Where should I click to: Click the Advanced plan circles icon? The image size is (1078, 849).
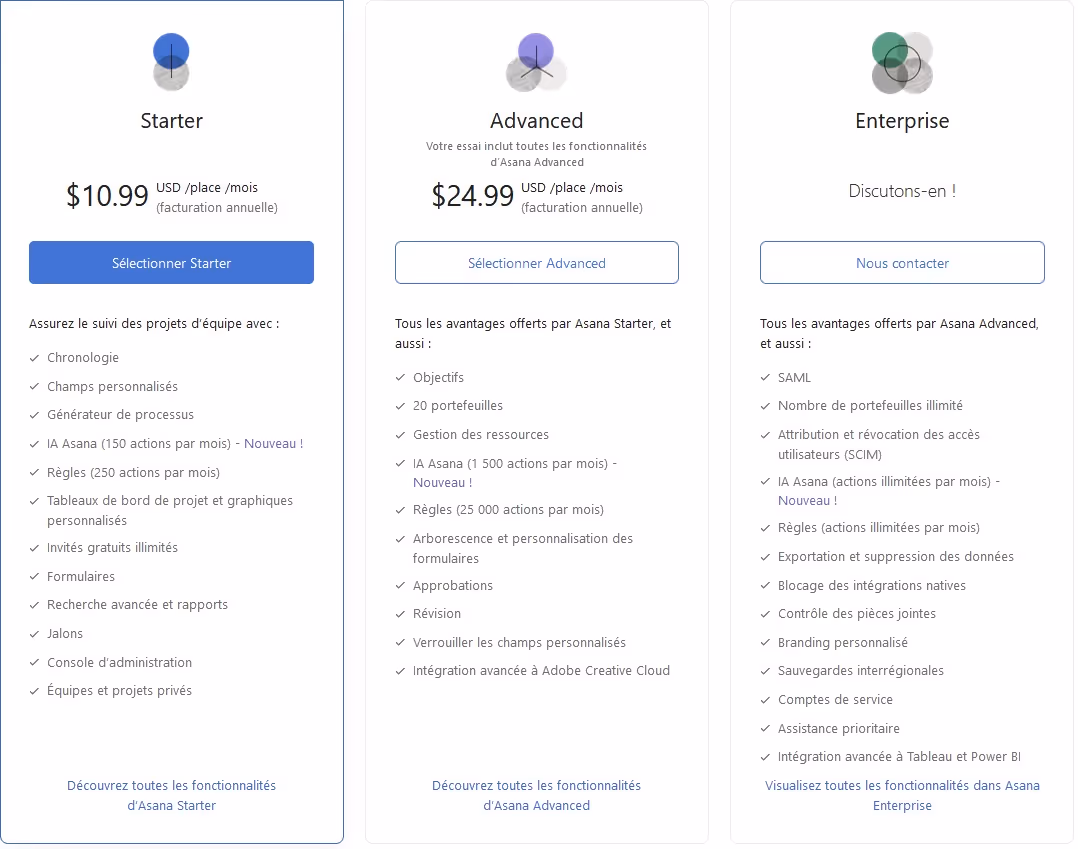[x=536, y=62]
